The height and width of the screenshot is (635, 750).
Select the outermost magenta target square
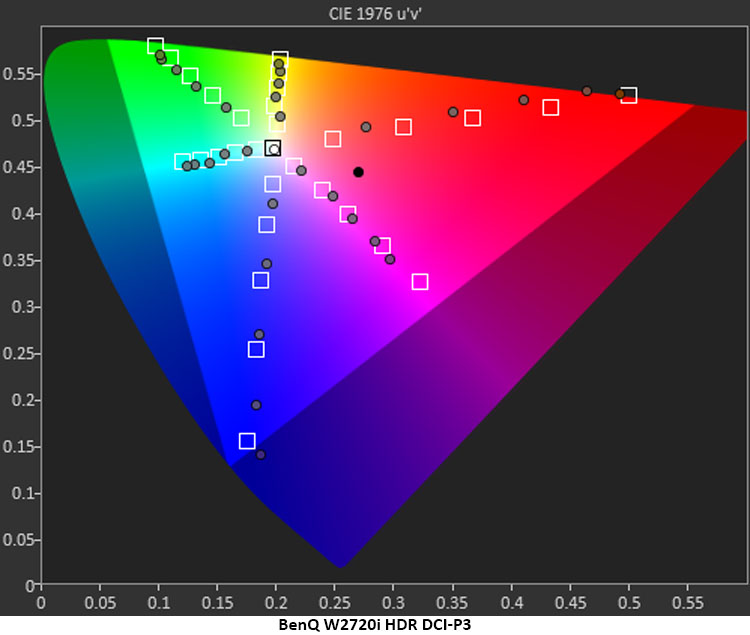point(420,282)
